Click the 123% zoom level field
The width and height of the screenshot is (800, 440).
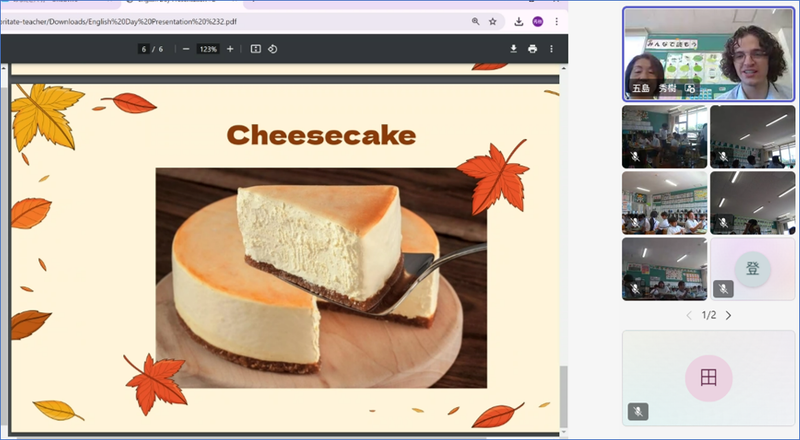click(208, 49)
